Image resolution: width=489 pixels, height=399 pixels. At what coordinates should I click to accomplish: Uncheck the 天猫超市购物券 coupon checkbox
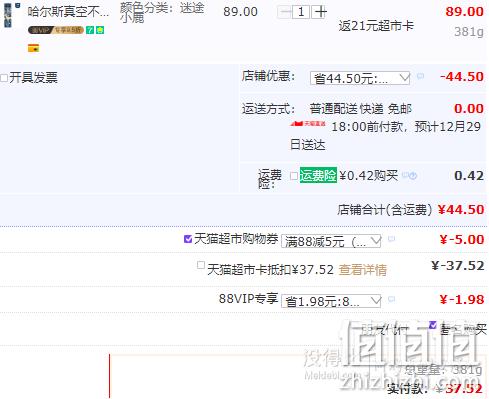pyautogui.click(x=188, y=239)
